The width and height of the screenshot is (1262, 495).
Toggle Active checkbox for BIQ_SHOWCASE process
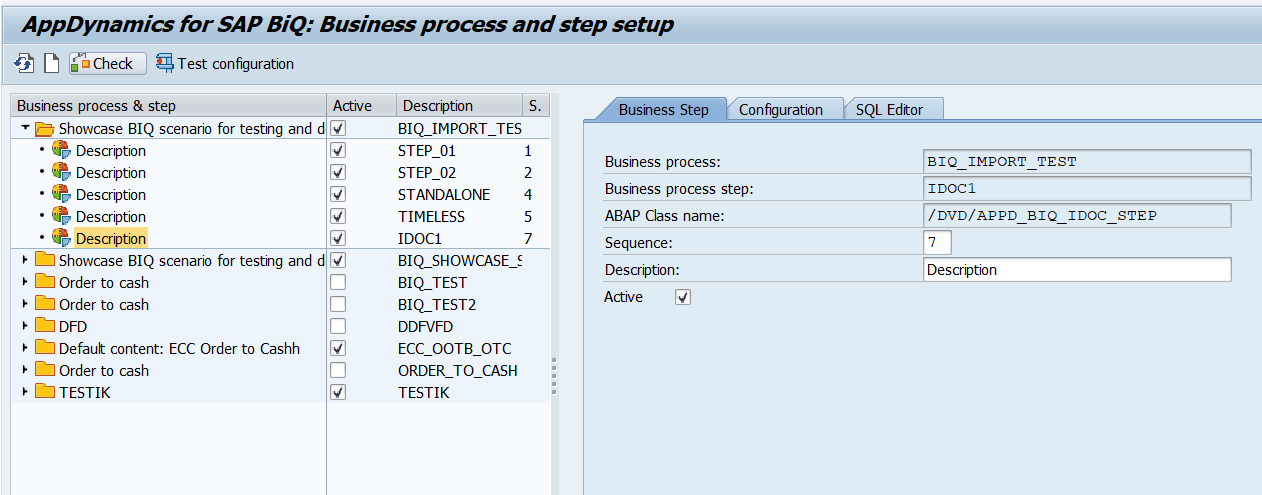[338, 261]
